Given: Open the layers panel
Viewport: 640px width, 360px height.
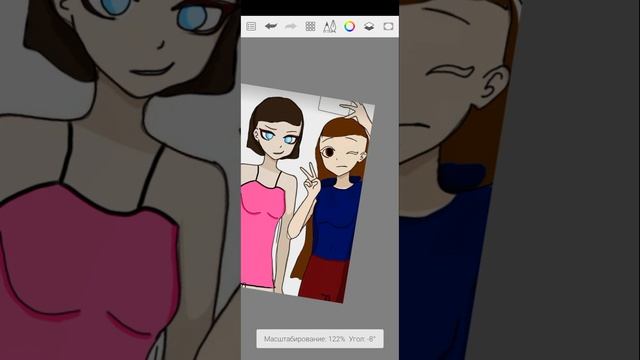Looking at the screenshot, I should (x=369, y=27).
